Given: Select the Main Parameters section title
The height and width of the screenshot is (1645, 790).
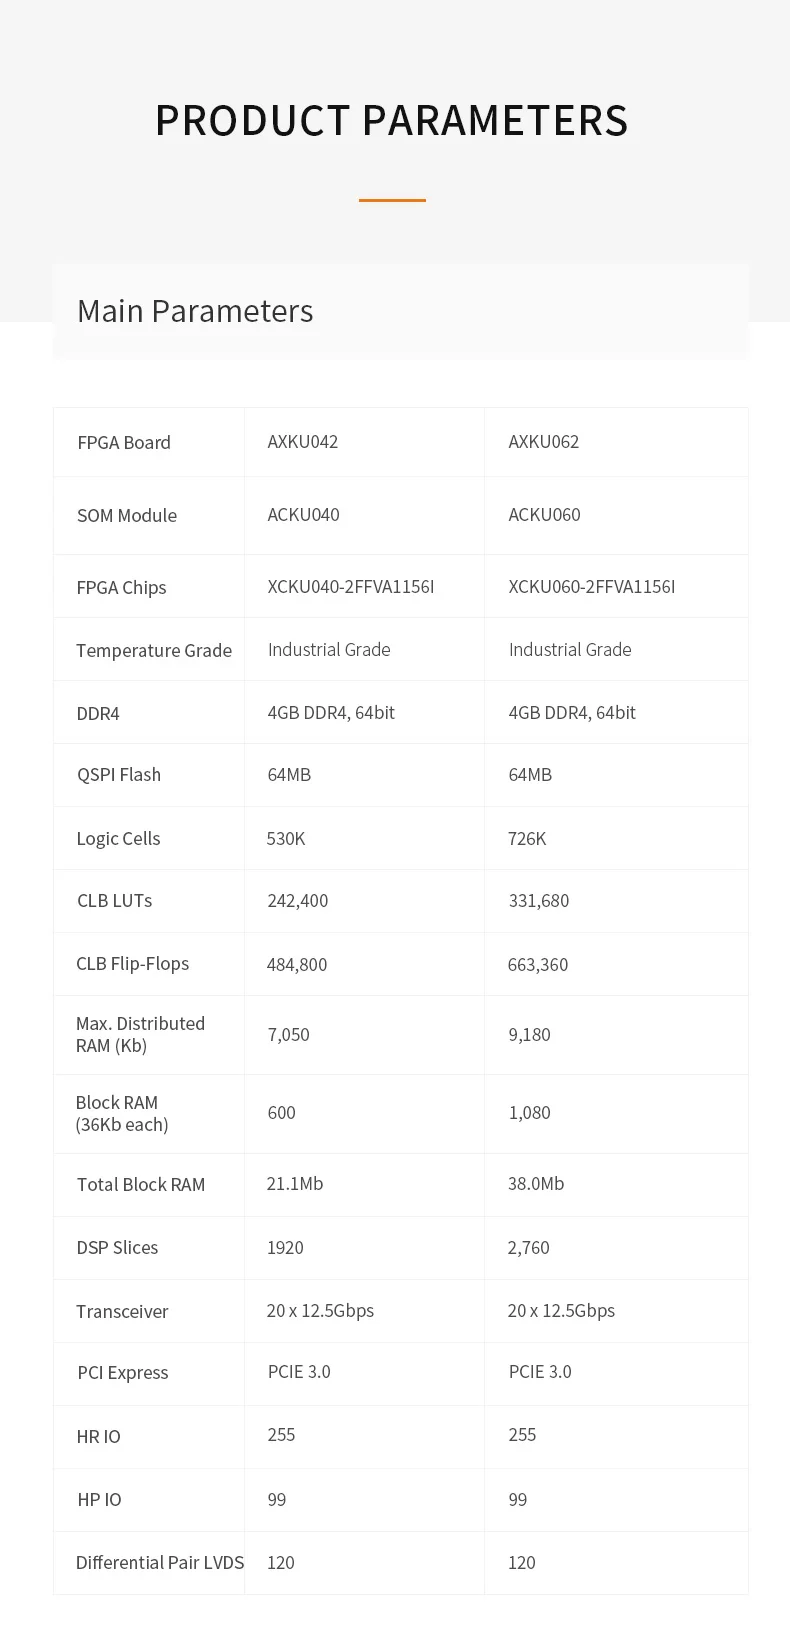Looking at the screenshot, I should [195, 311].
